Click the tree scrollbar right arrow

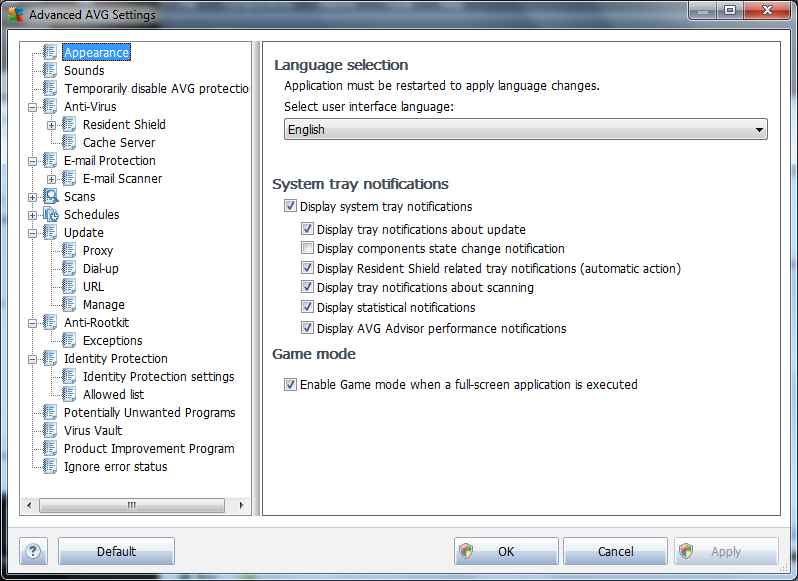[241, 505]
